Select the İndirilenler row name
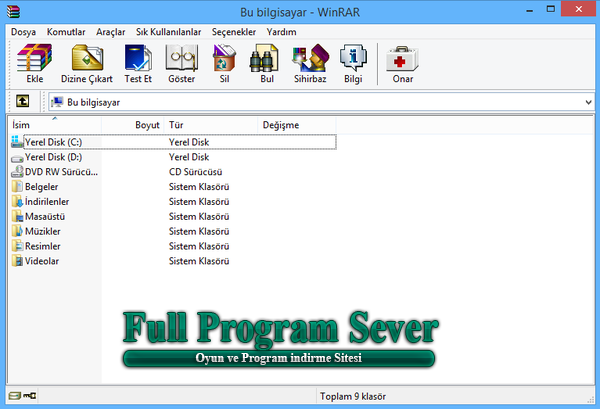Image resolution: width=600 pixels, height=409 pixels. pos(47,202)
